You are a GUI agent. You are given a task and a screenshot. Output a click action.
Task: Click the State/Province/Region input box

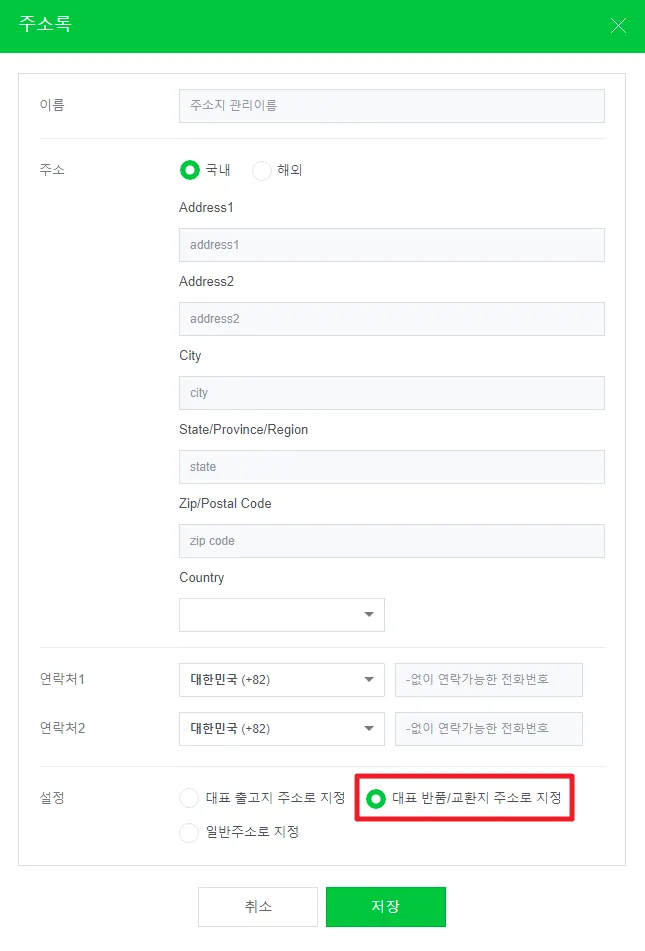pyautogui.click(x=391, y=467)
